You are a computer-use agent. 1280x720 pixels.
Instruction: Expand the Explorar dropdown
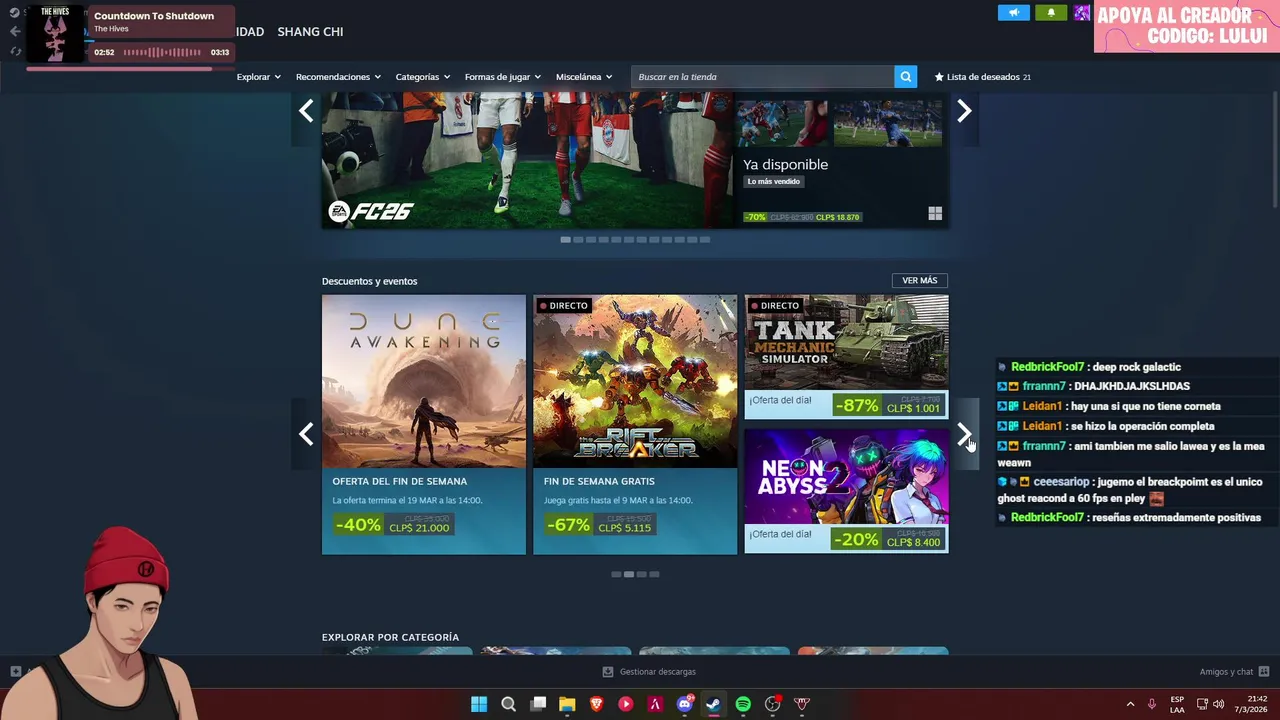click(x=259, y=77)
